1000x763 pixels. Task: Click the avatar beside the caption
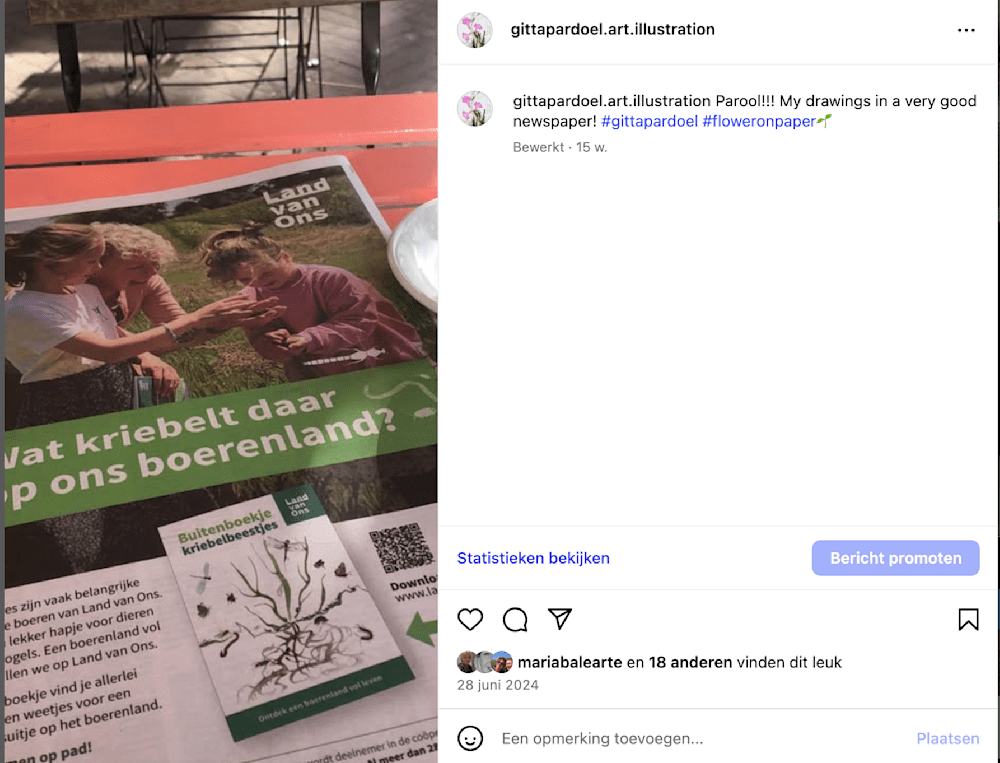click(475, 108)
